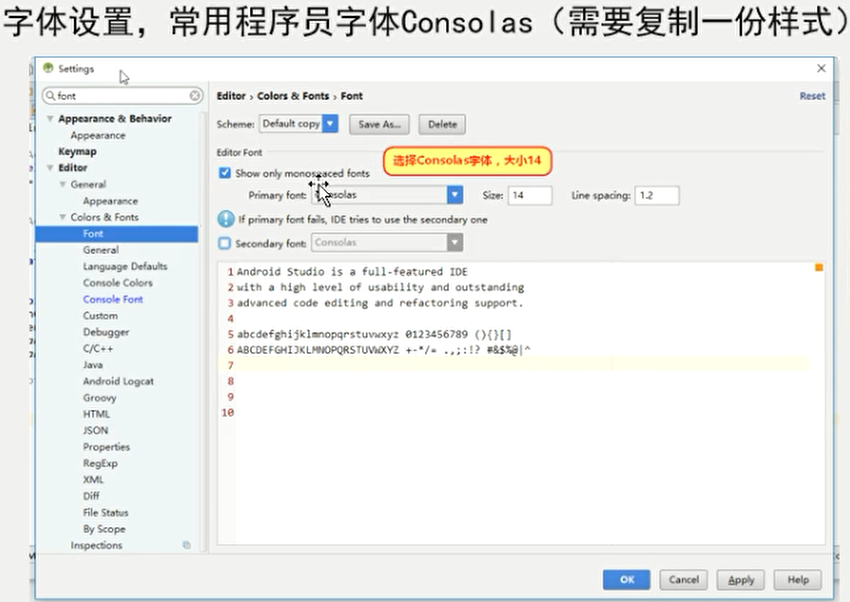Clear the font search field with the X icon
Image resolution: width=850 pixels, height=602 pixels.
(x=195, y=96)
